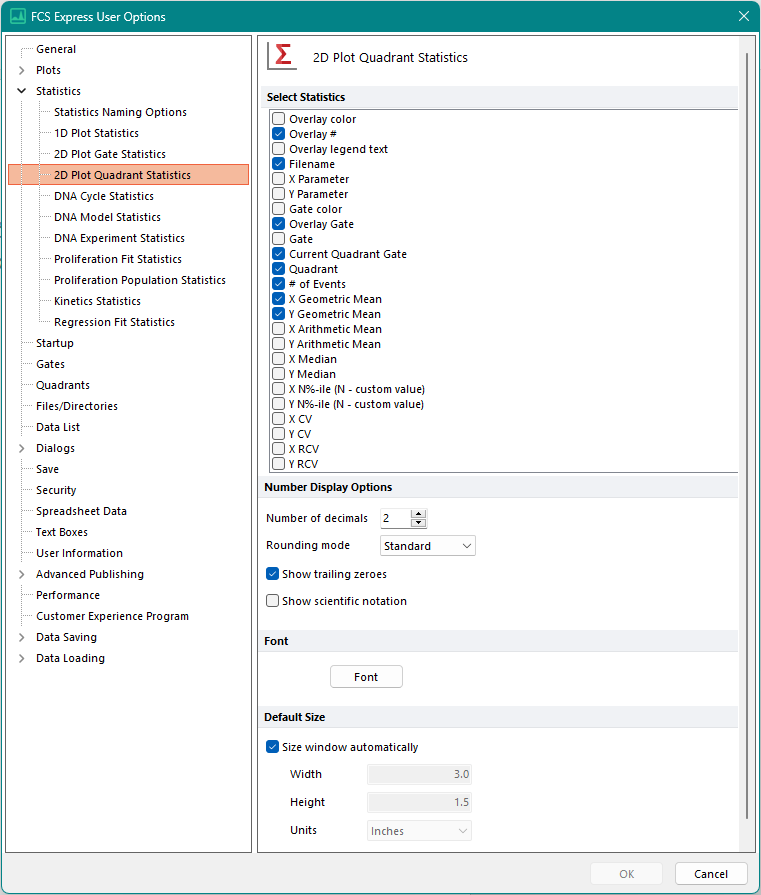Click the Width field
The height and width of the screenshot is (895, 761).
pos(420,774)
